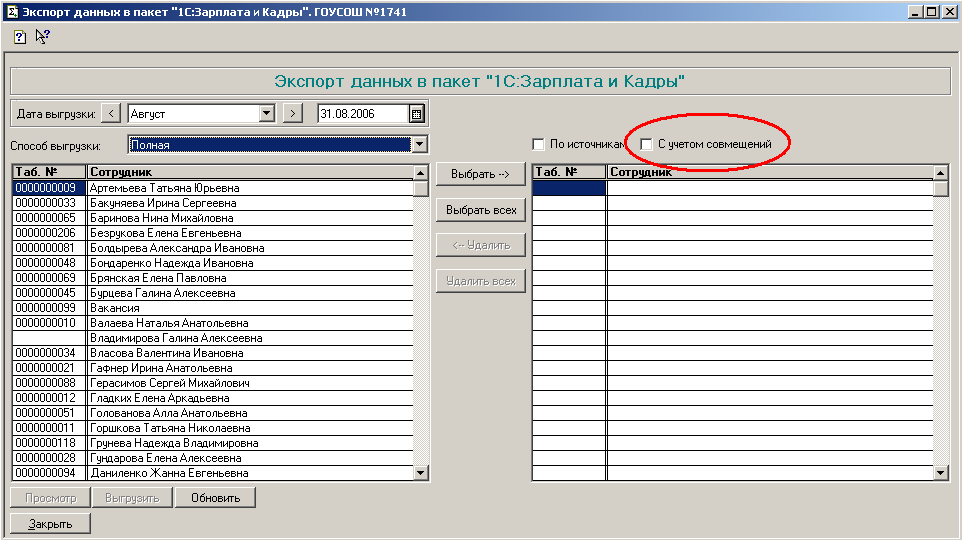
Task: Click tab number cell 0000000206
Action: [x=49, y=233]
